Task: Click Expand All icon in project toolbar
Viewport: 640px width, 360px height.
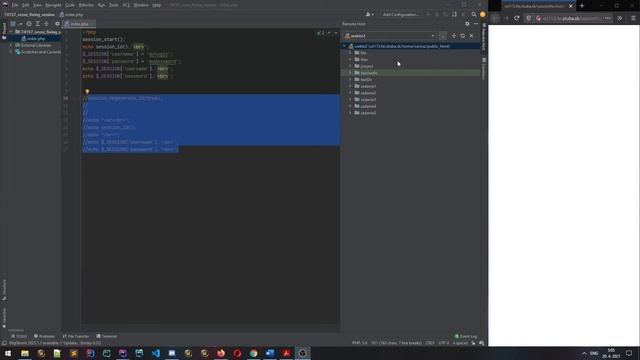Action: 38,24
